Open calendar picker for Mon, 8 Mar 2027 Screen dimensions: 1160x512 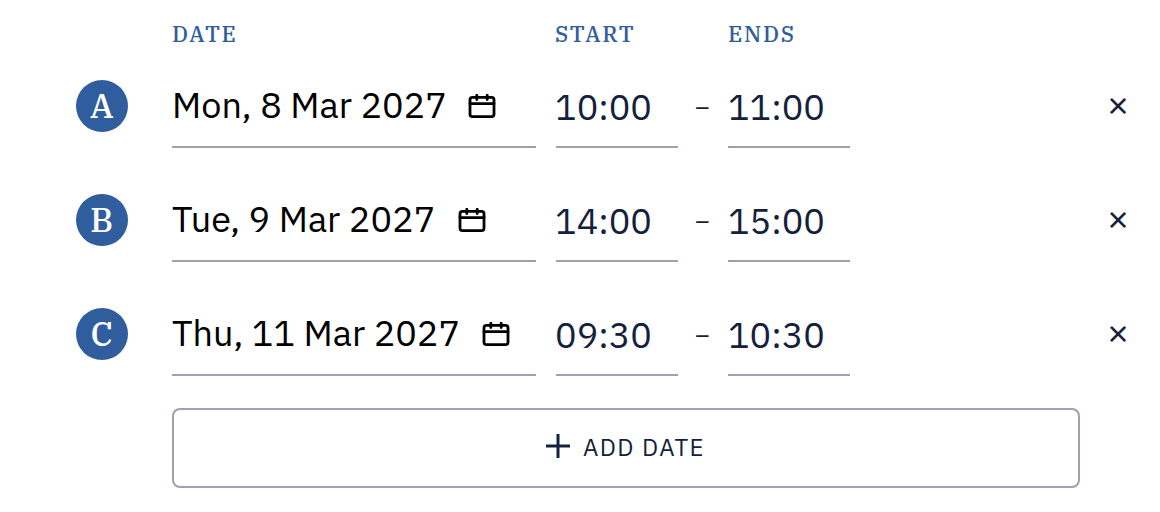click(482, 107)
